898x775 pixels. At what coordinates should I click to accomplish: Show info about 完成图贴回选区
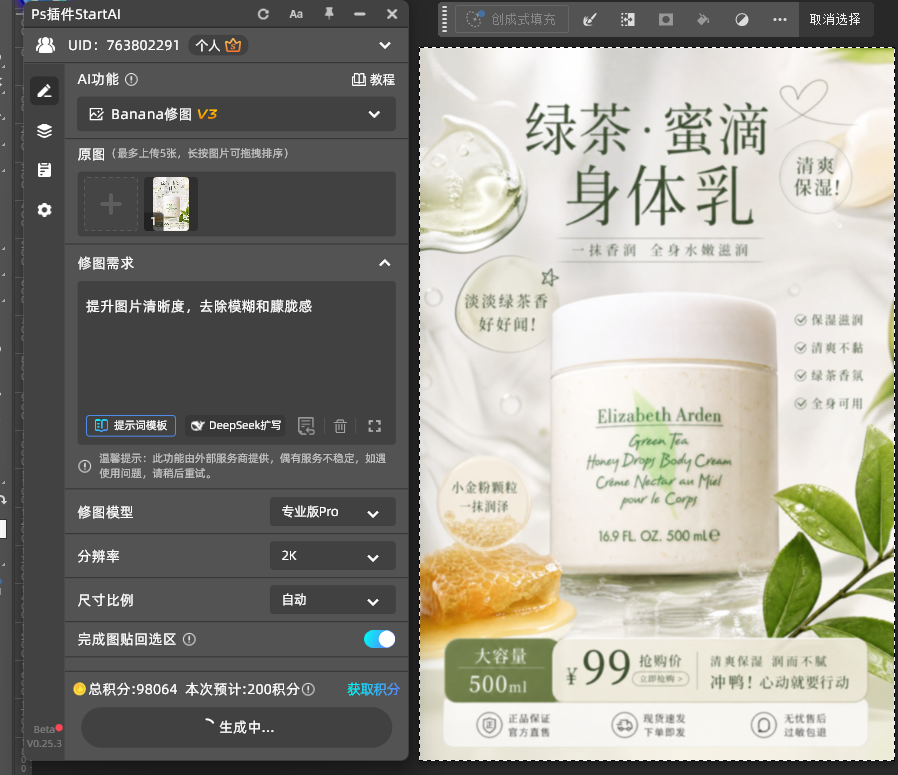tap(190, 639)
